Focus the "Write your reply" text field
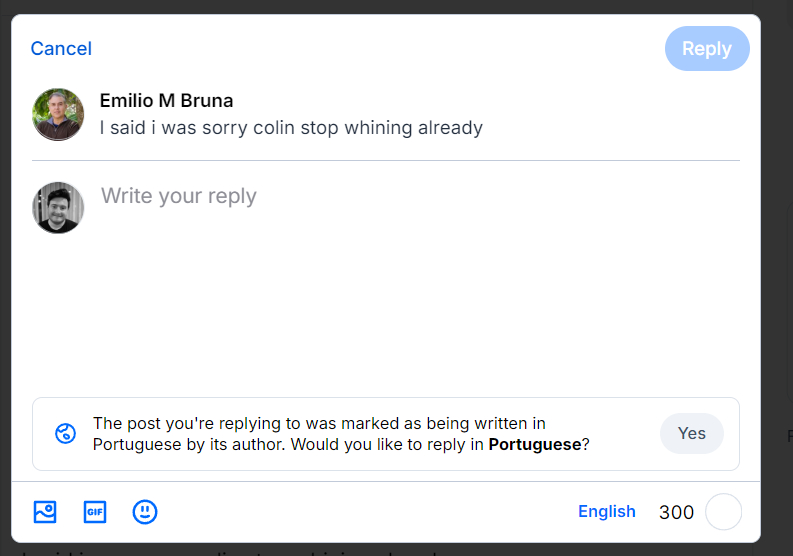Viewport: 793px width, 556px height. click(x=300, y=196)
